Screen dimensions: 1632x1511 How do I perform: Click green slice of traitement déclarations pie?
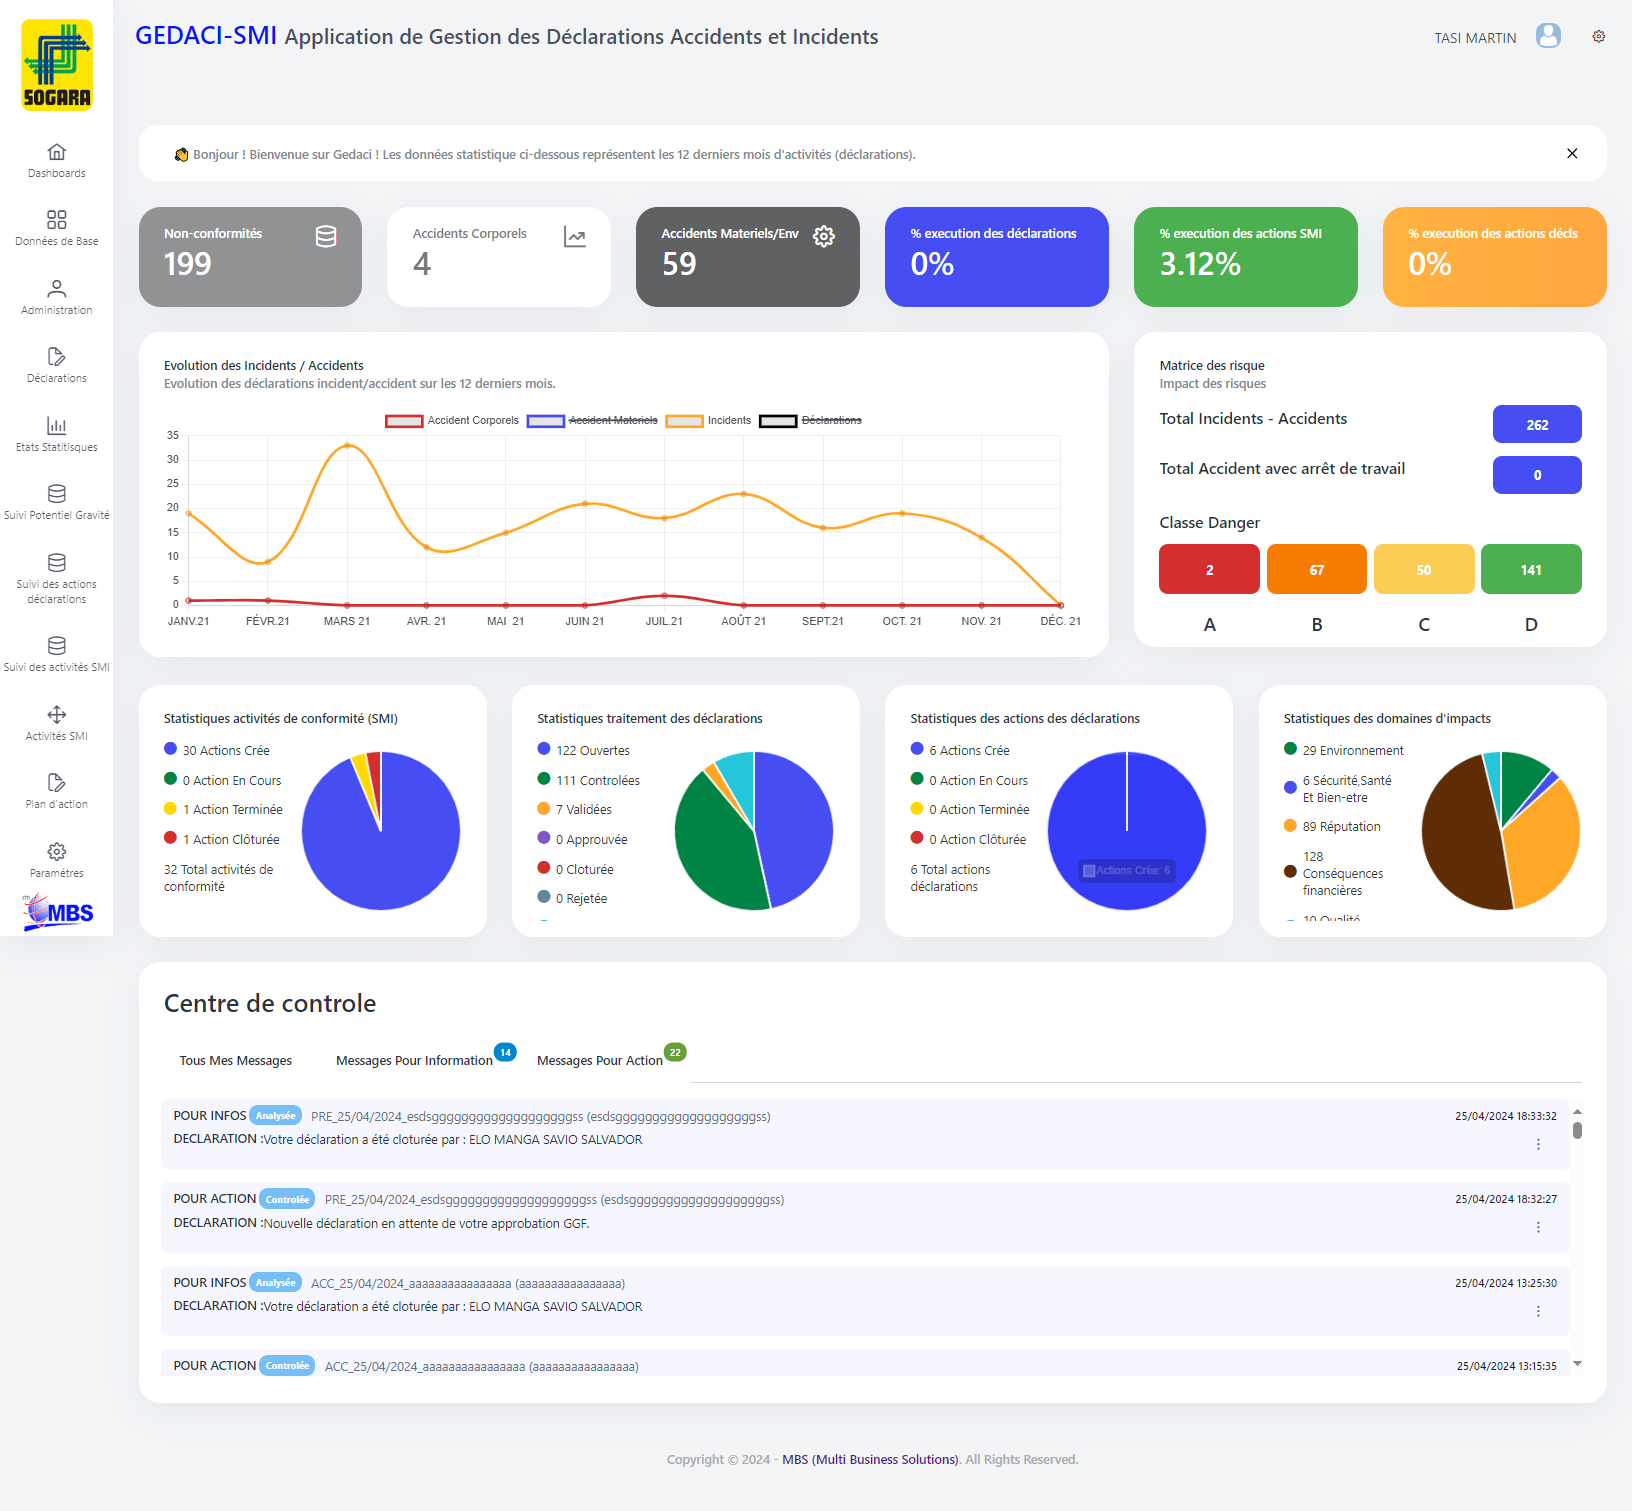click(715, 845)
